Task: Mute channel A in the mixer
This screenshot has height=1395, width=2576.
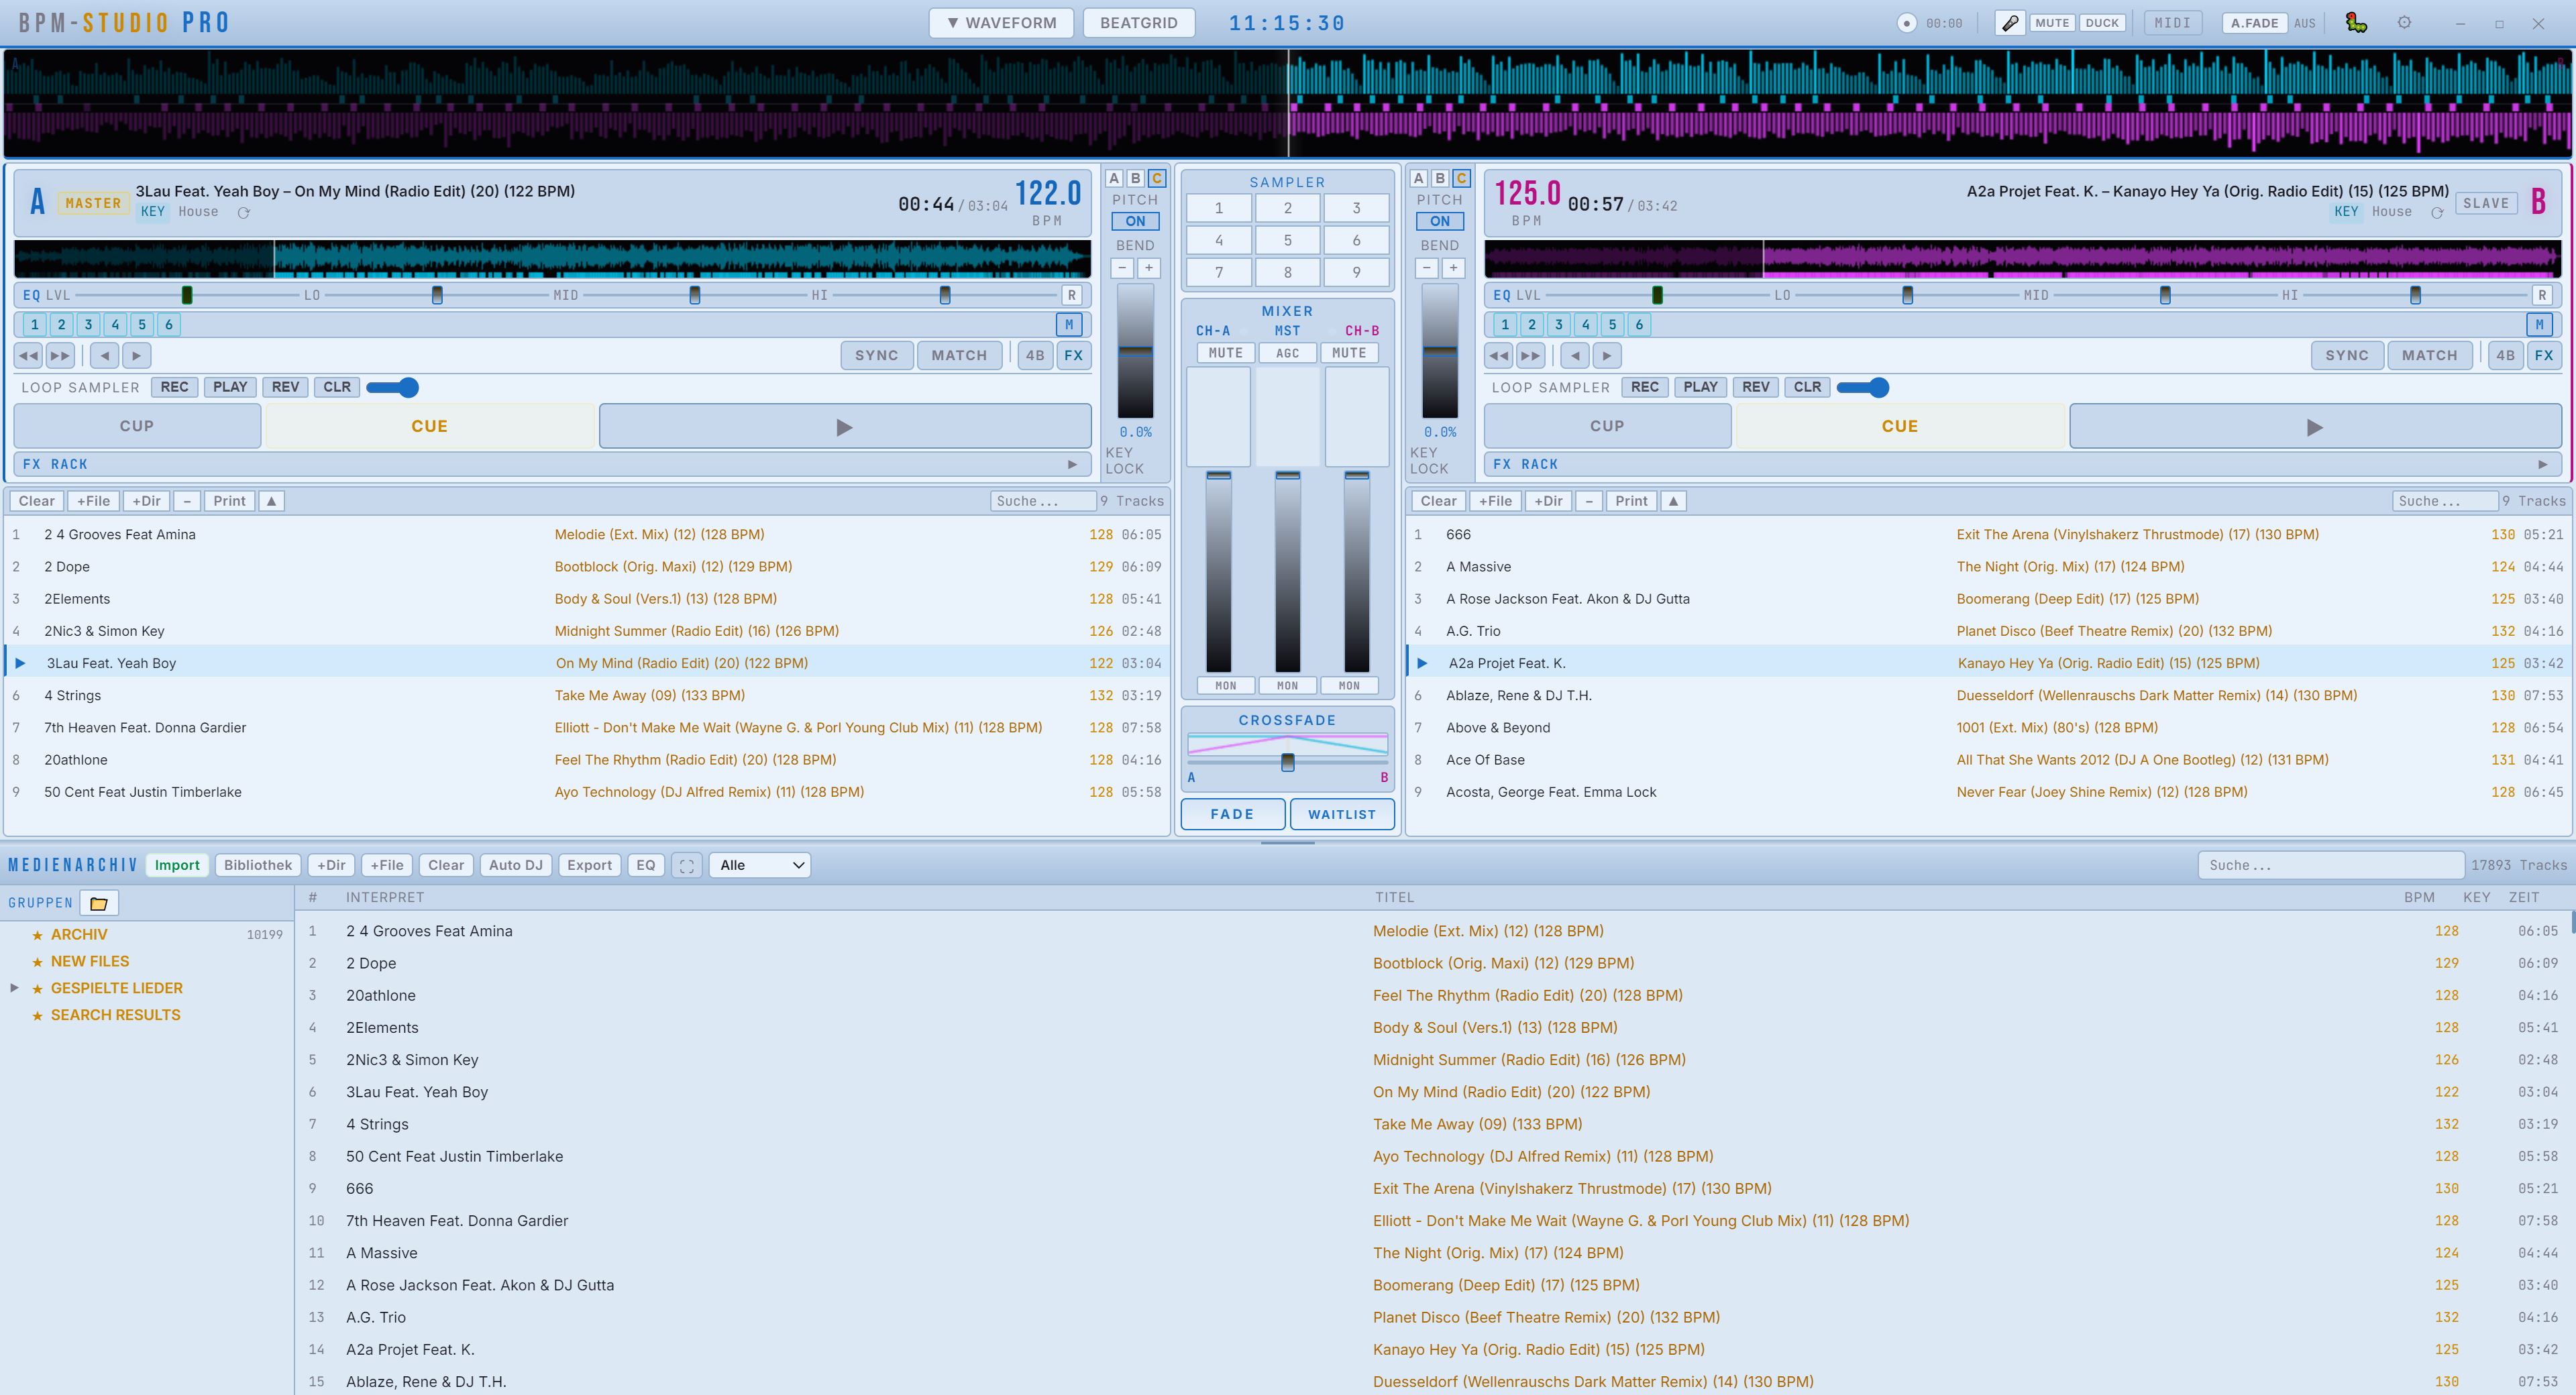Action: click(1226, 352)
